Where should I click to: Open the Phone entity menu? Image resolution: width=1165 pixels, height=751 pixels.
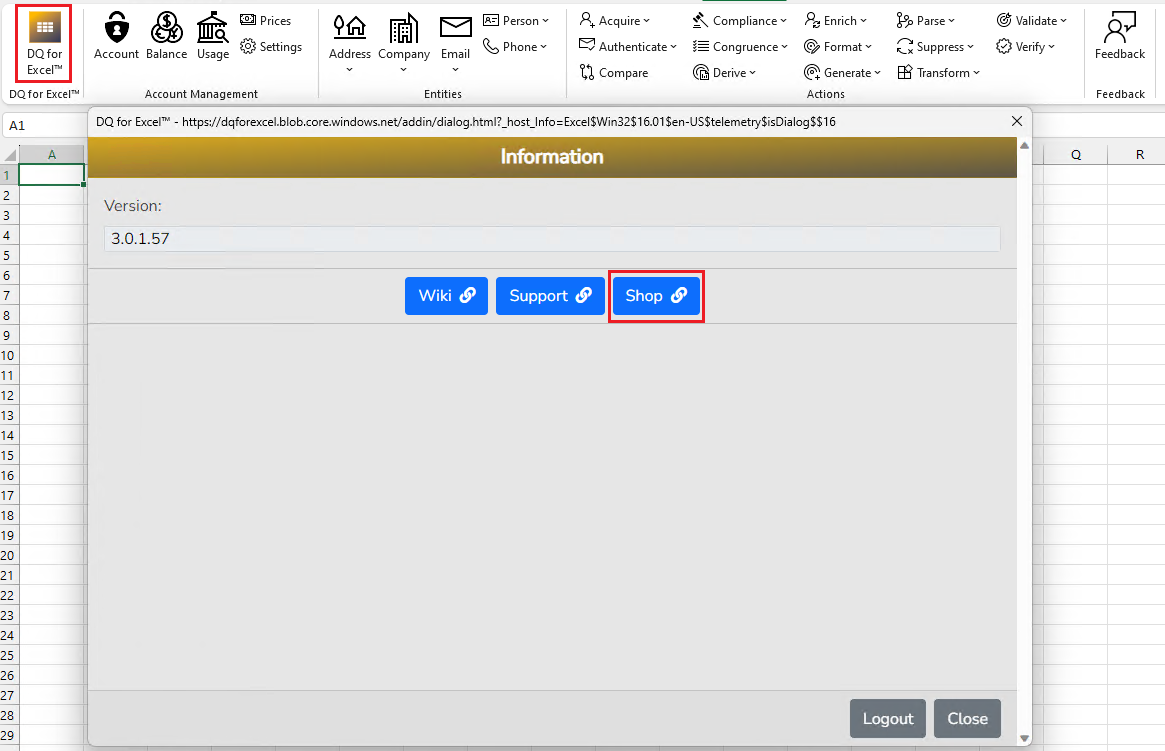click(515, 47)
